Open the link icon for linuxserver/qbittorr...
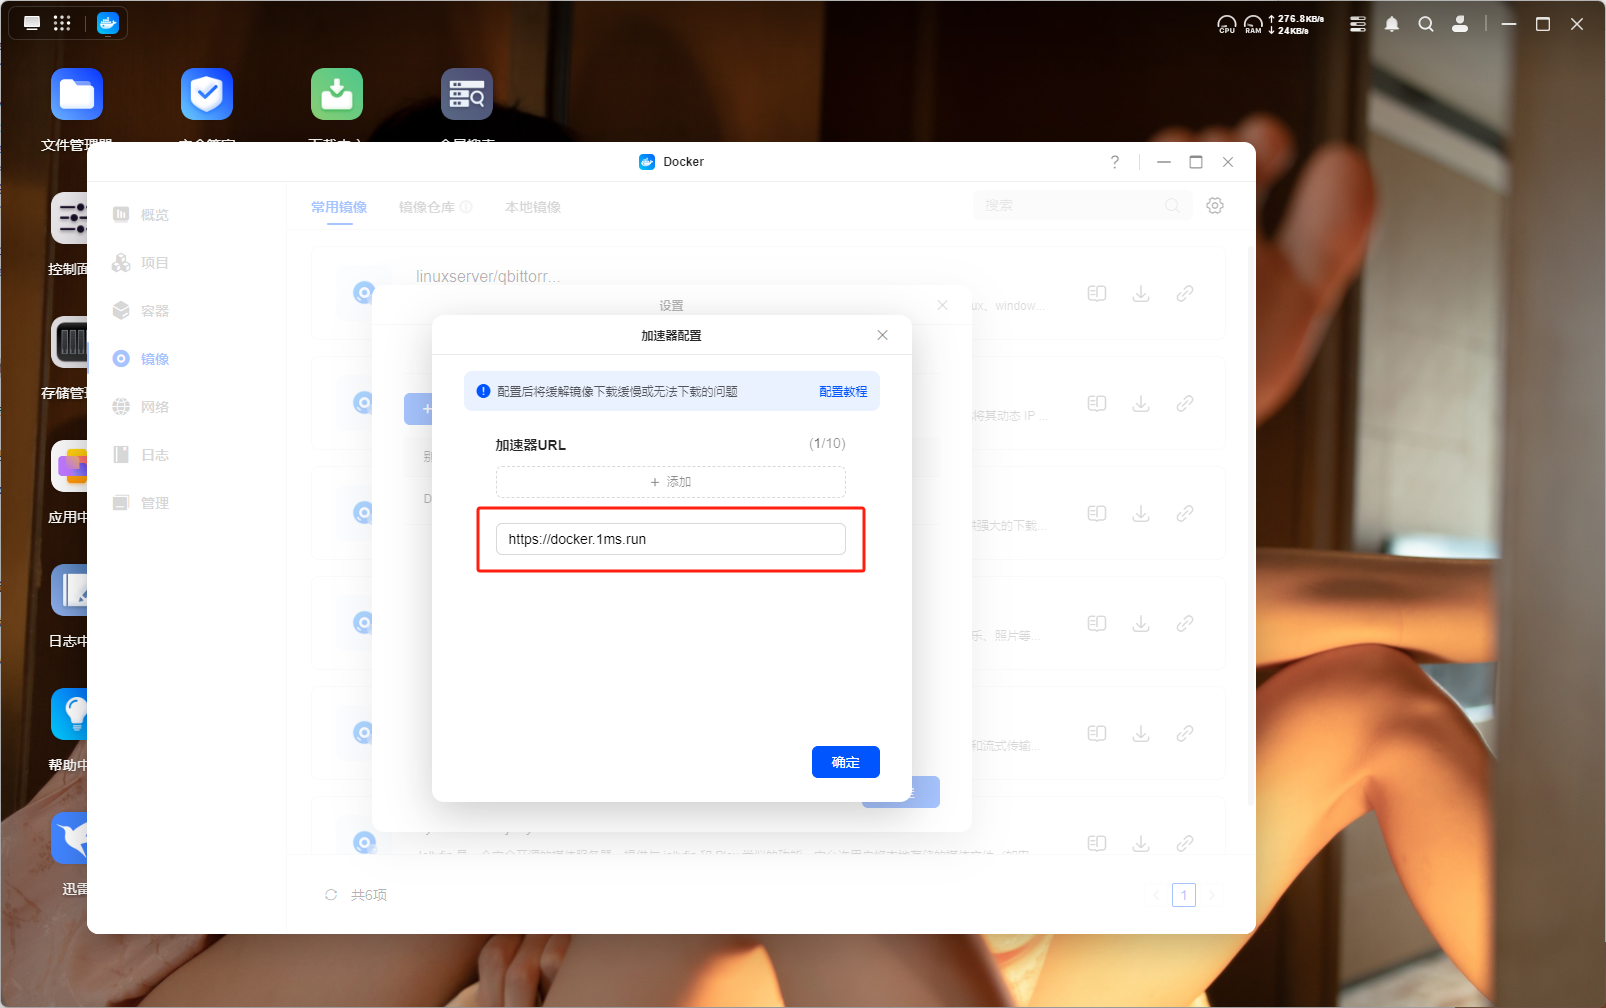The height and width of the screenshot is (1008, 1606). coord(1185,293)
